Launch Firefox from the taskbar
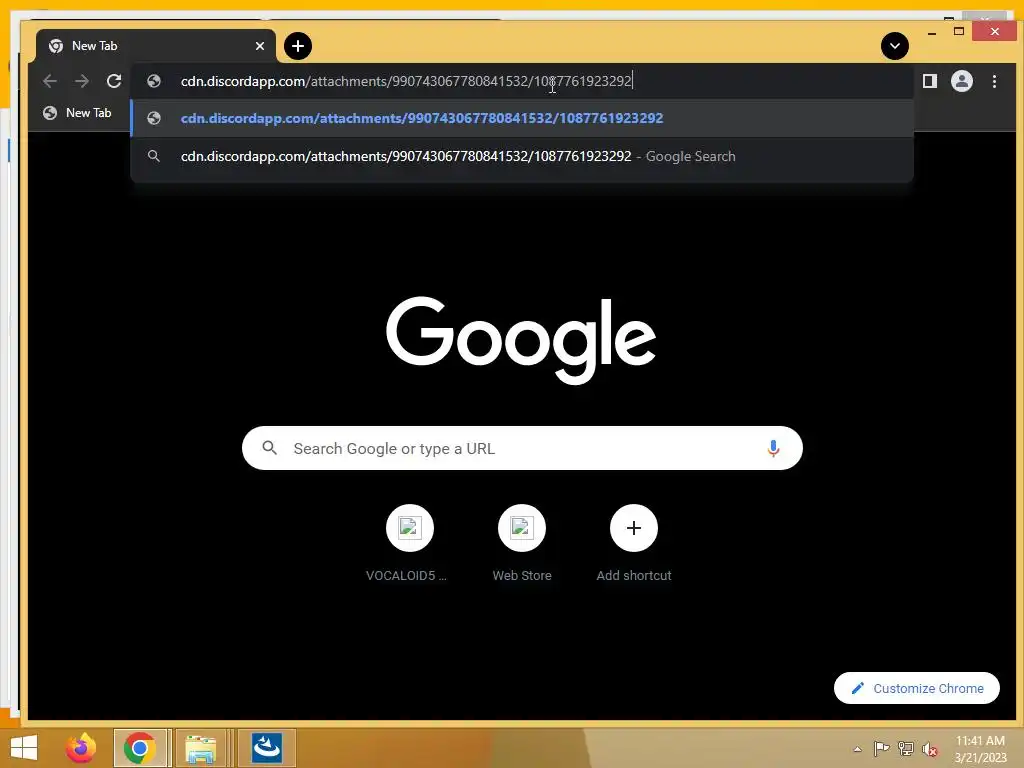 click(x=81, y=748)
